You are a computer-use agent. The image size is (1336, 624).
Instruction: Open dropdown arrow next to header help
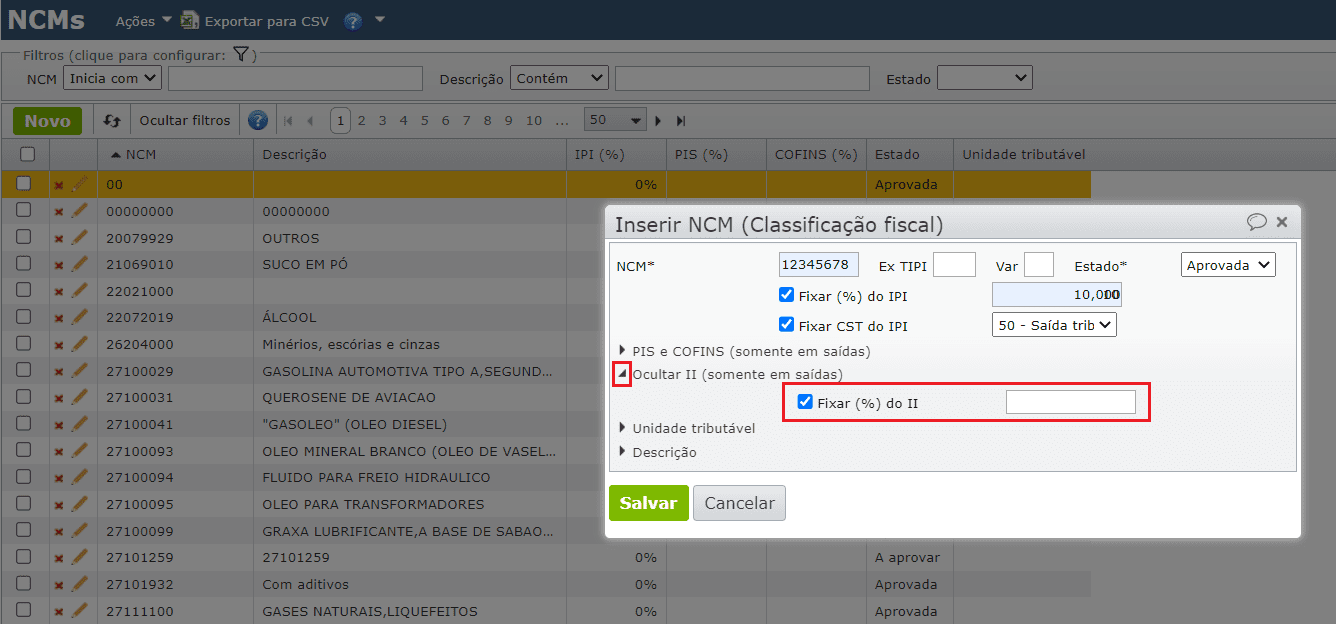coord(380,20)
